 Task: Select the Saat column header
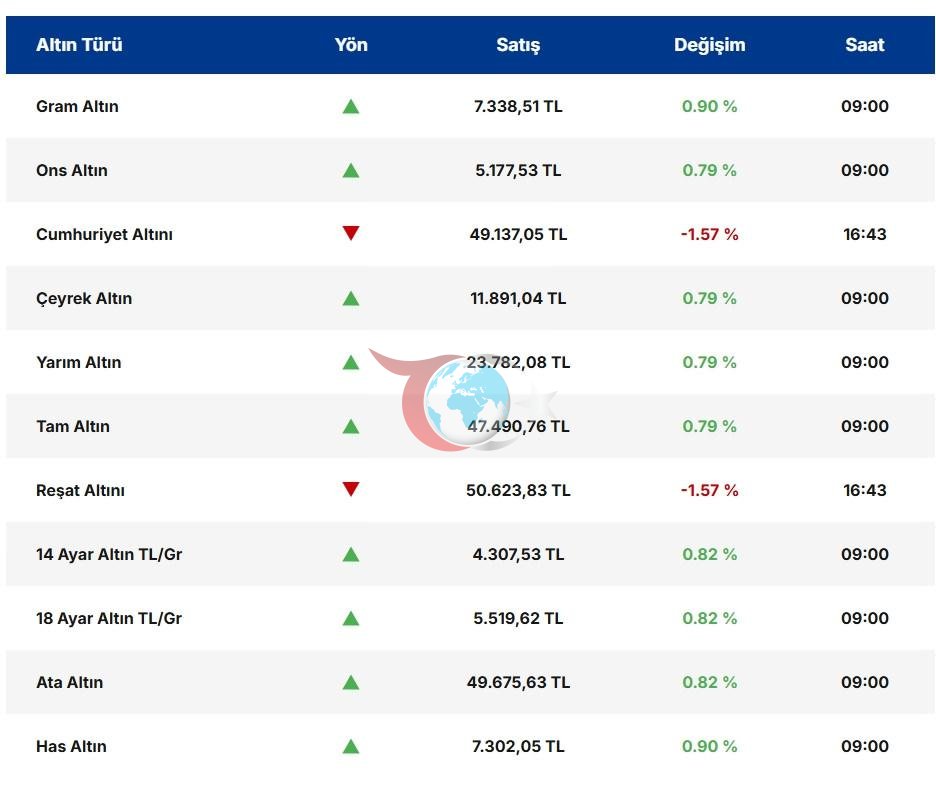tap(865, 45)
